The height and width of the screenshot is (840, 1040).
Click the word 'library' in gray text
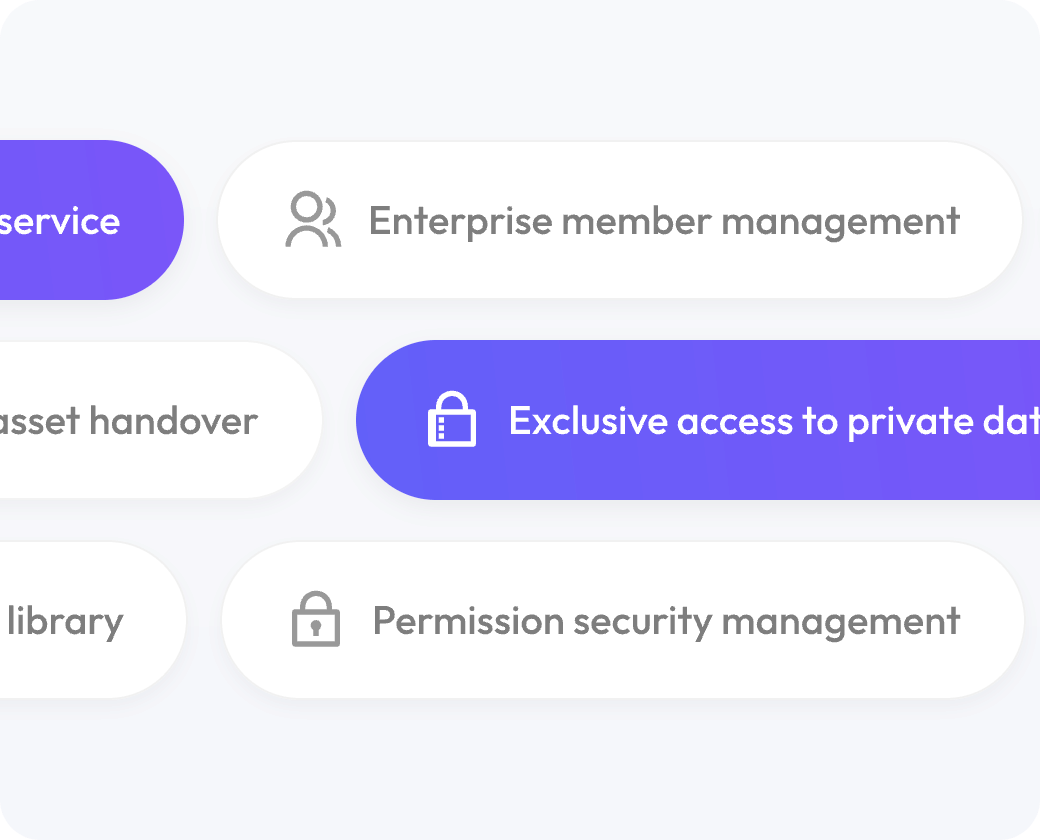click(x=65, y=622)
